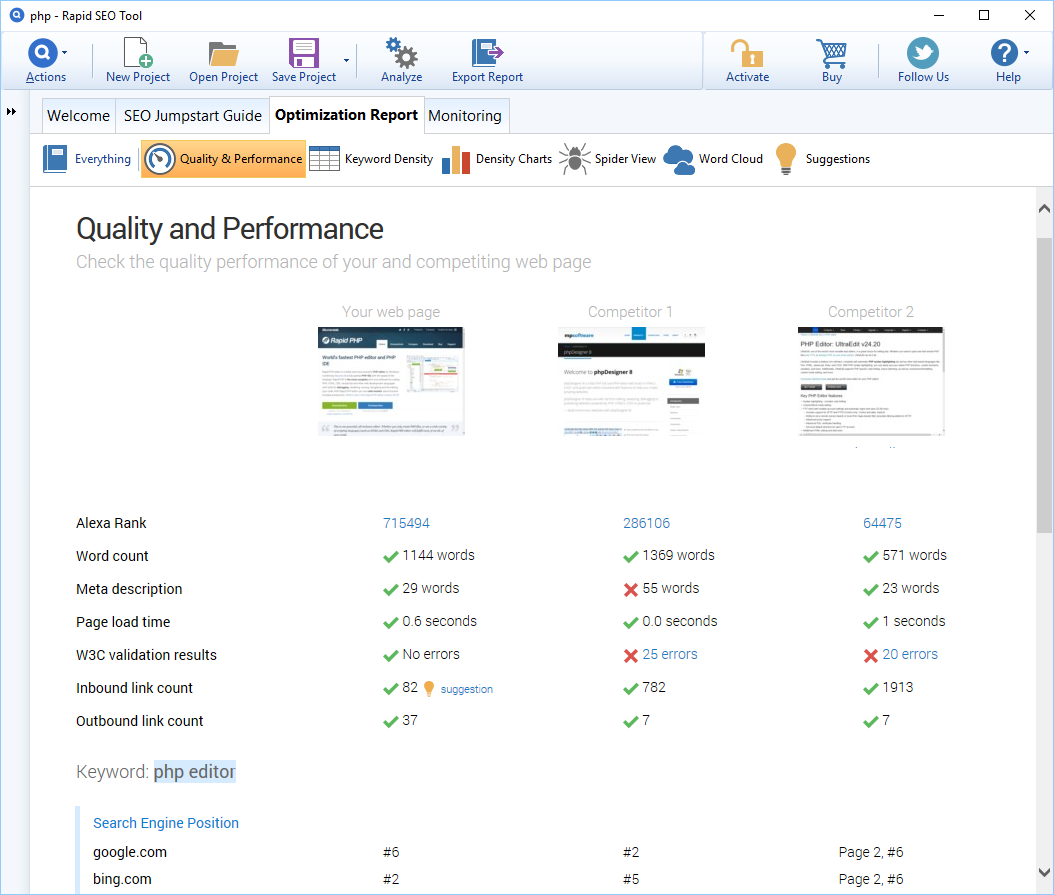Click the Competitor 1 page thumbnail

(x=631, y=381)
